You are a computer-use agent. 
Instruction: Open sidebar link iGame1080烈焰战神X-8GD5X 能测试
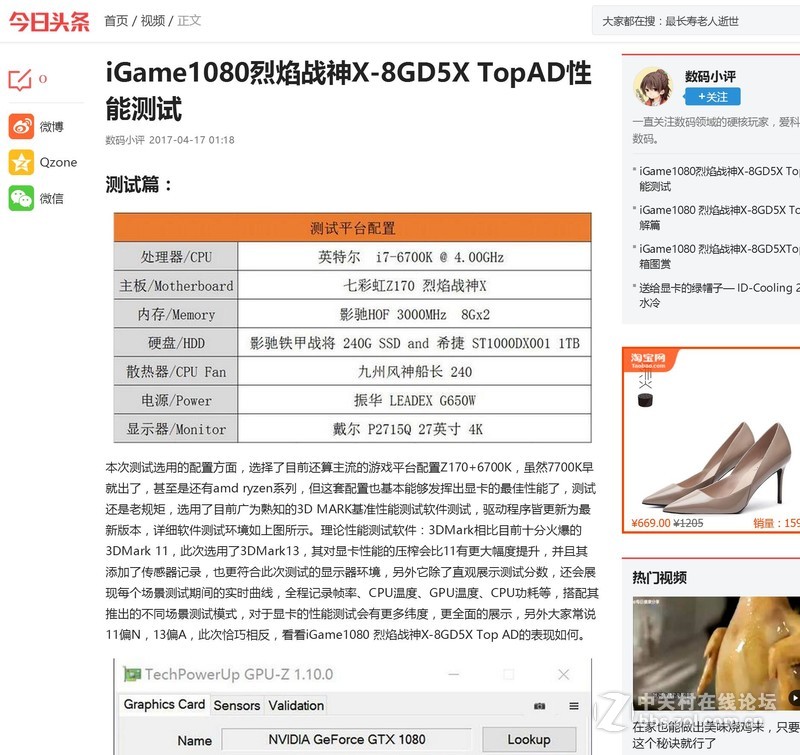(x=719, y=179)
